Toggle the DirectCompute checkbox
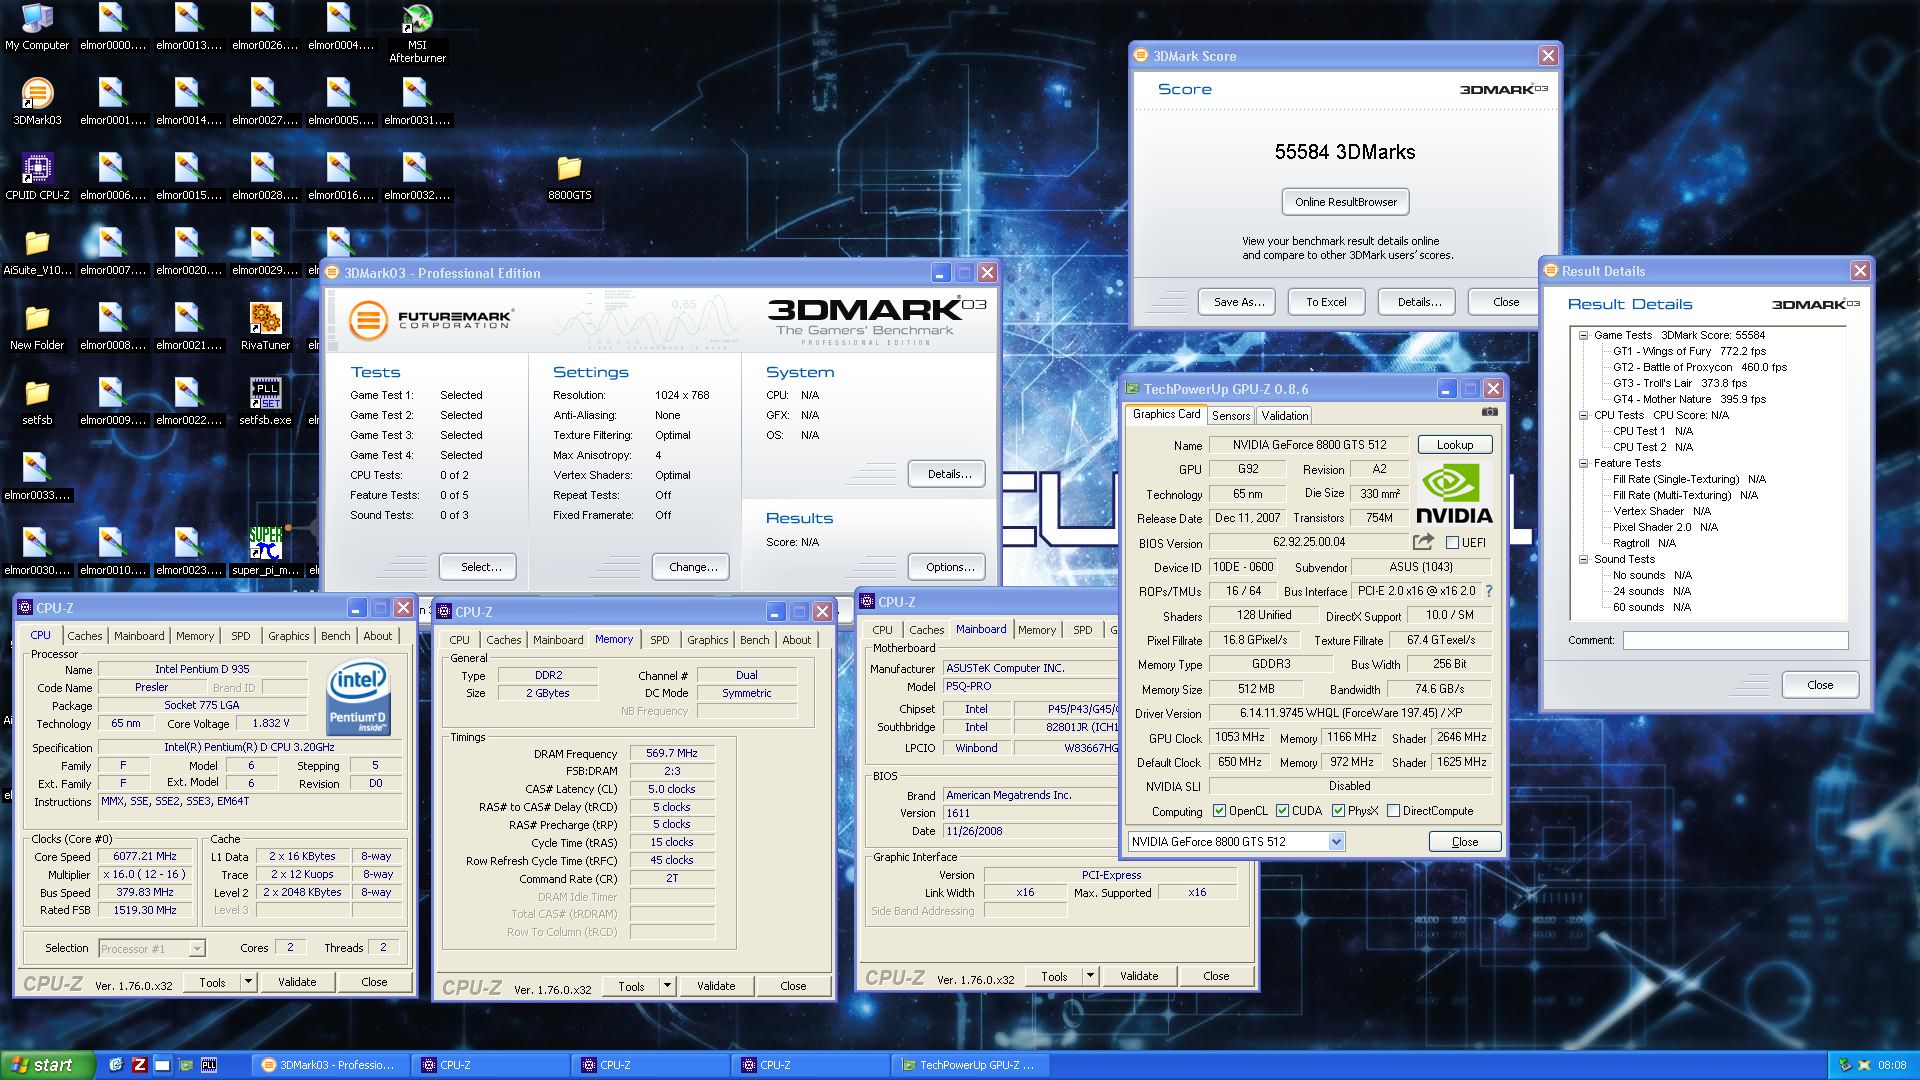This screenshot has width=1920, height=1080. coord(1393,811)
